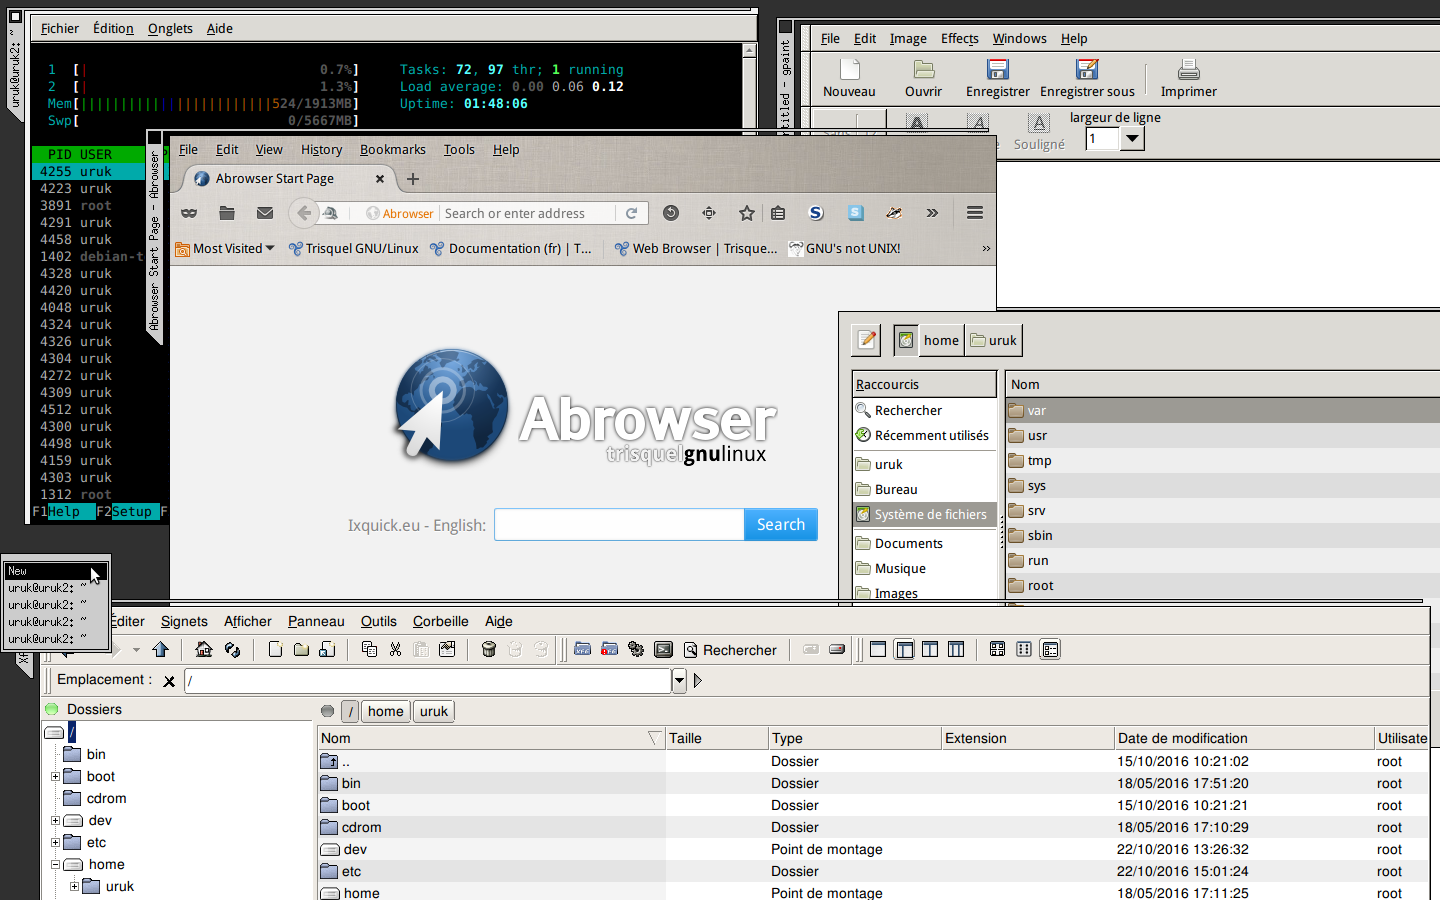Open Corbeille menu in Xfe file manager
Viewport: 1440px width, 900px height.
[441, 621]
